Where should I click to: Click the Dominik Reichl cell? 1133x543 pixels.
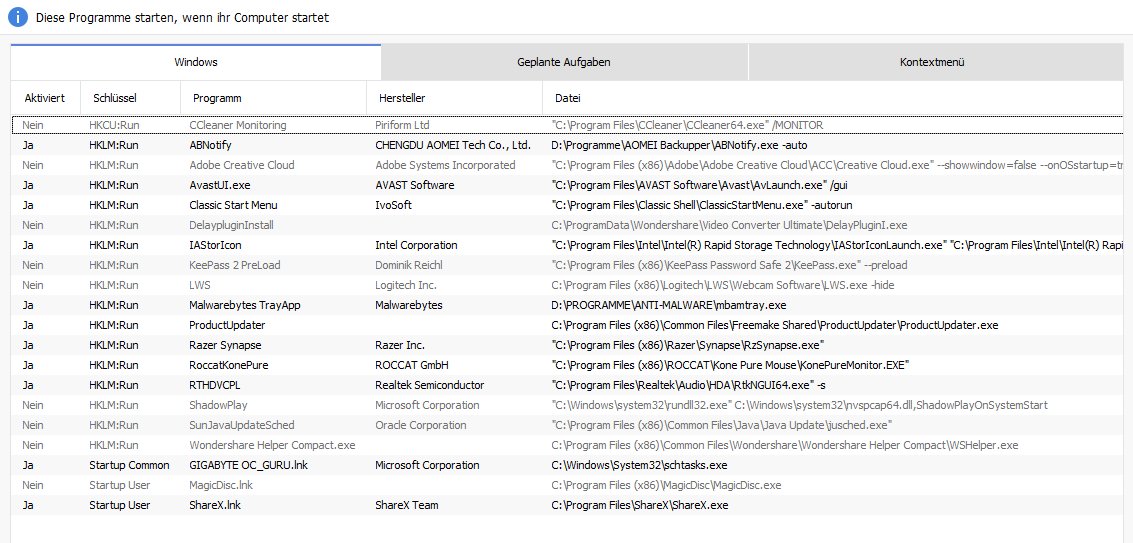pos(408,265)
